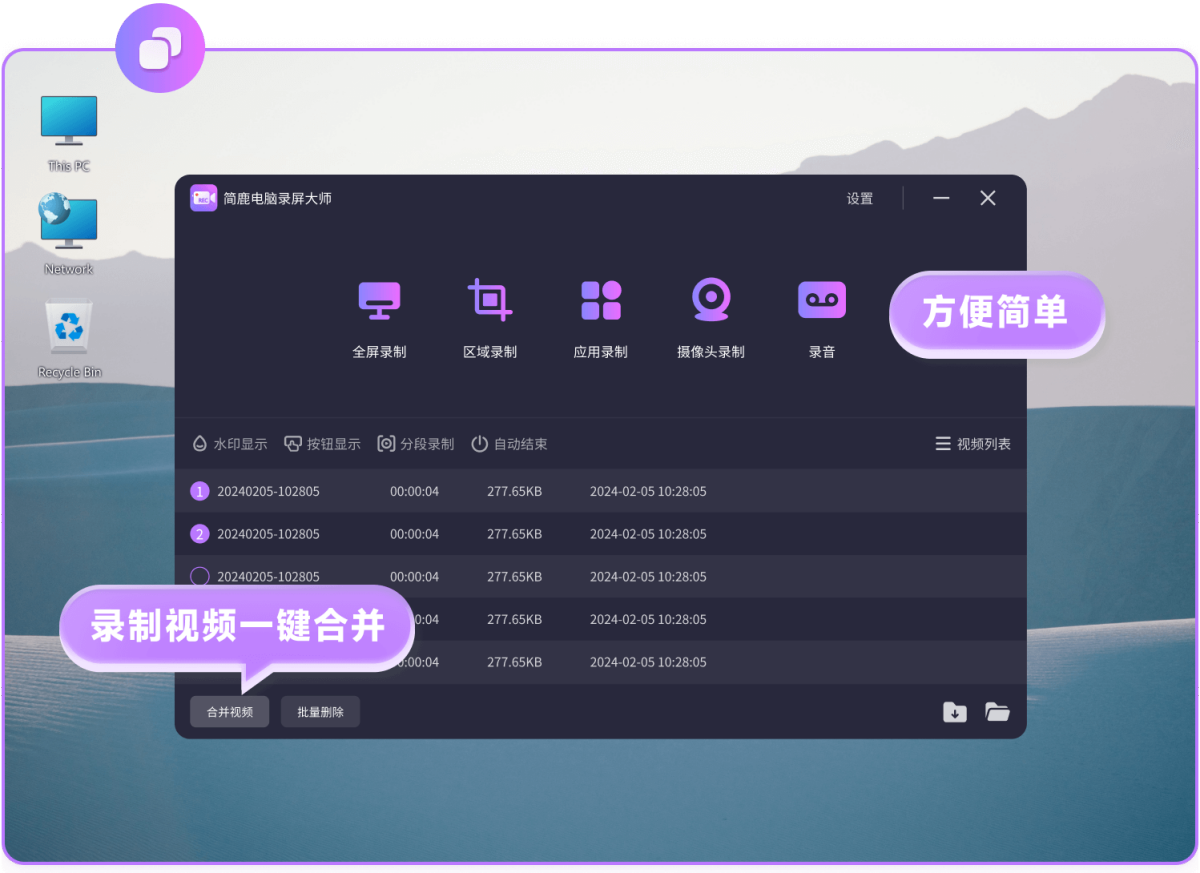Screen dimensions: 1200x873
Task: Select region recording icon (区域录制)
Action: point(490,300)
